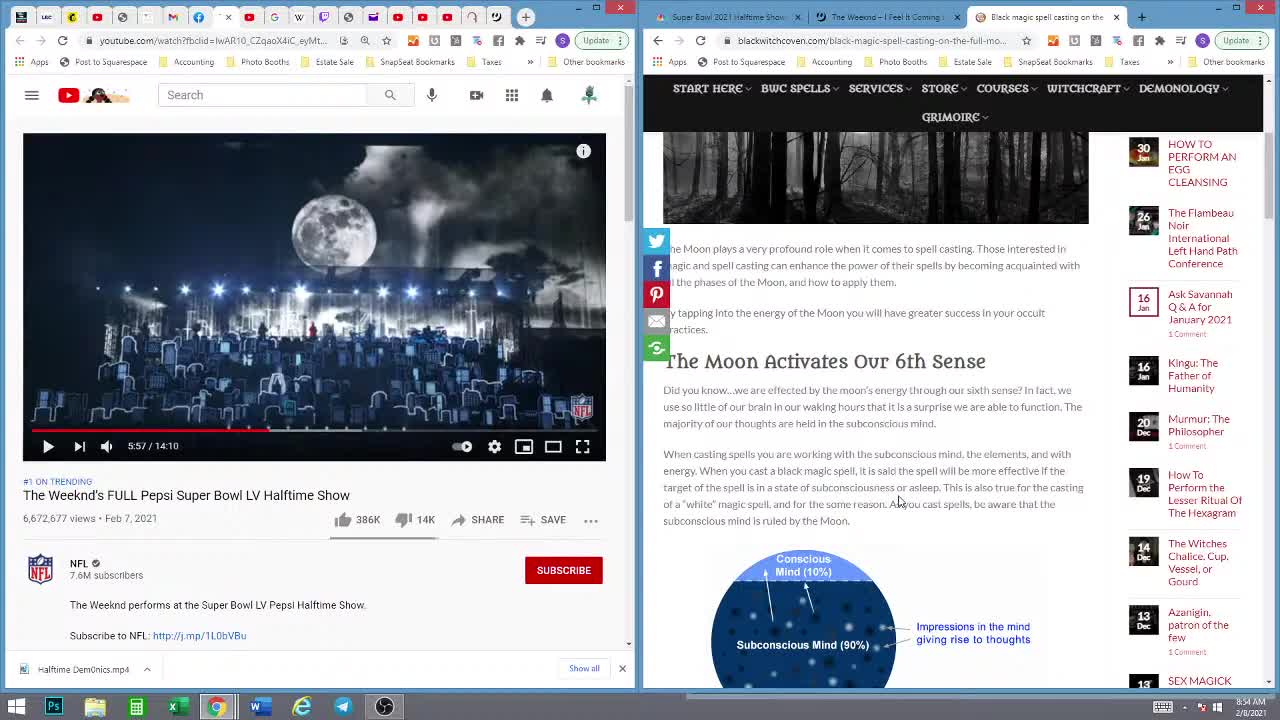Close the downloads bar

point(622,669)
